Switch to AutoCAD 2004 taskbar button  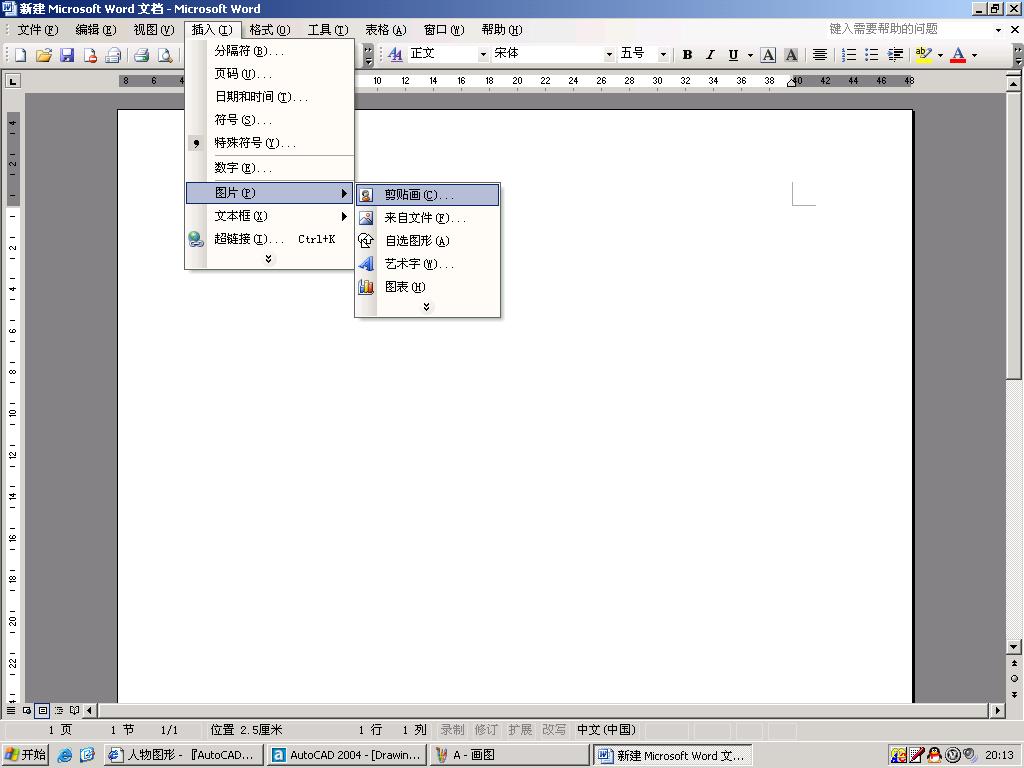click(x=347, y=755)
